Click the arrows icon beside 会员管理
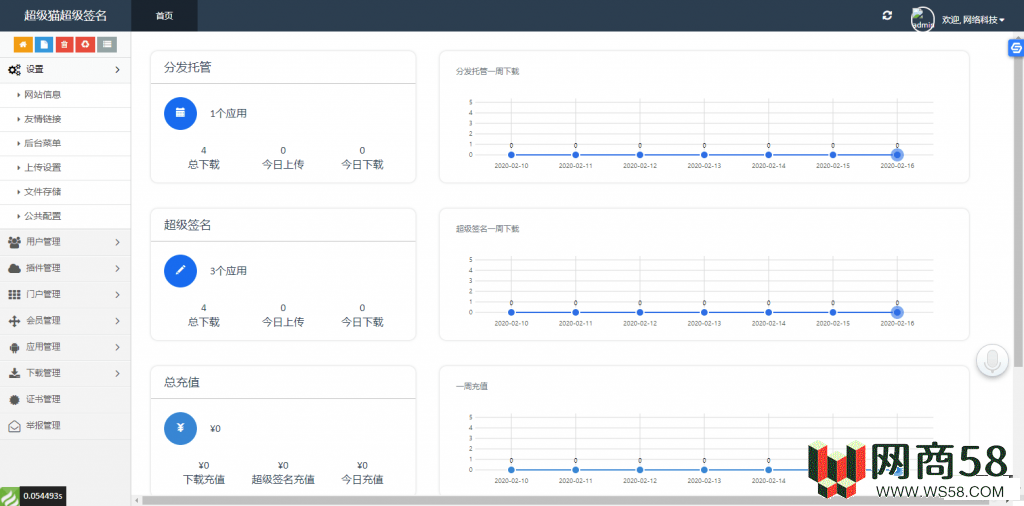The image size is (1024, 506). pos(14,321)
